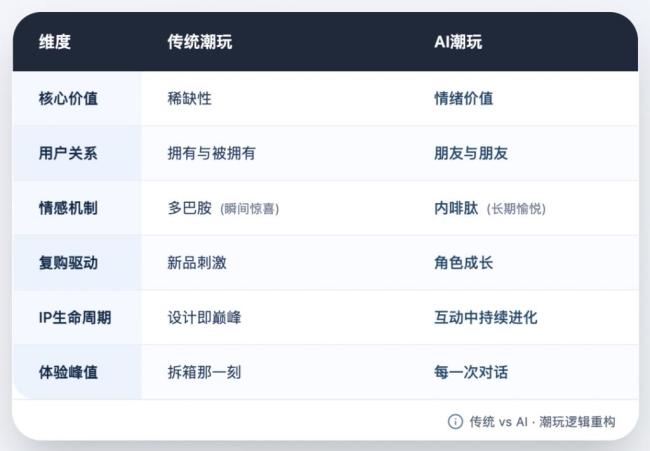Select the 复购驱动 row label
The width and height of the screenshot is (650, 451).
pyautogui.click(x=69, y=263)
